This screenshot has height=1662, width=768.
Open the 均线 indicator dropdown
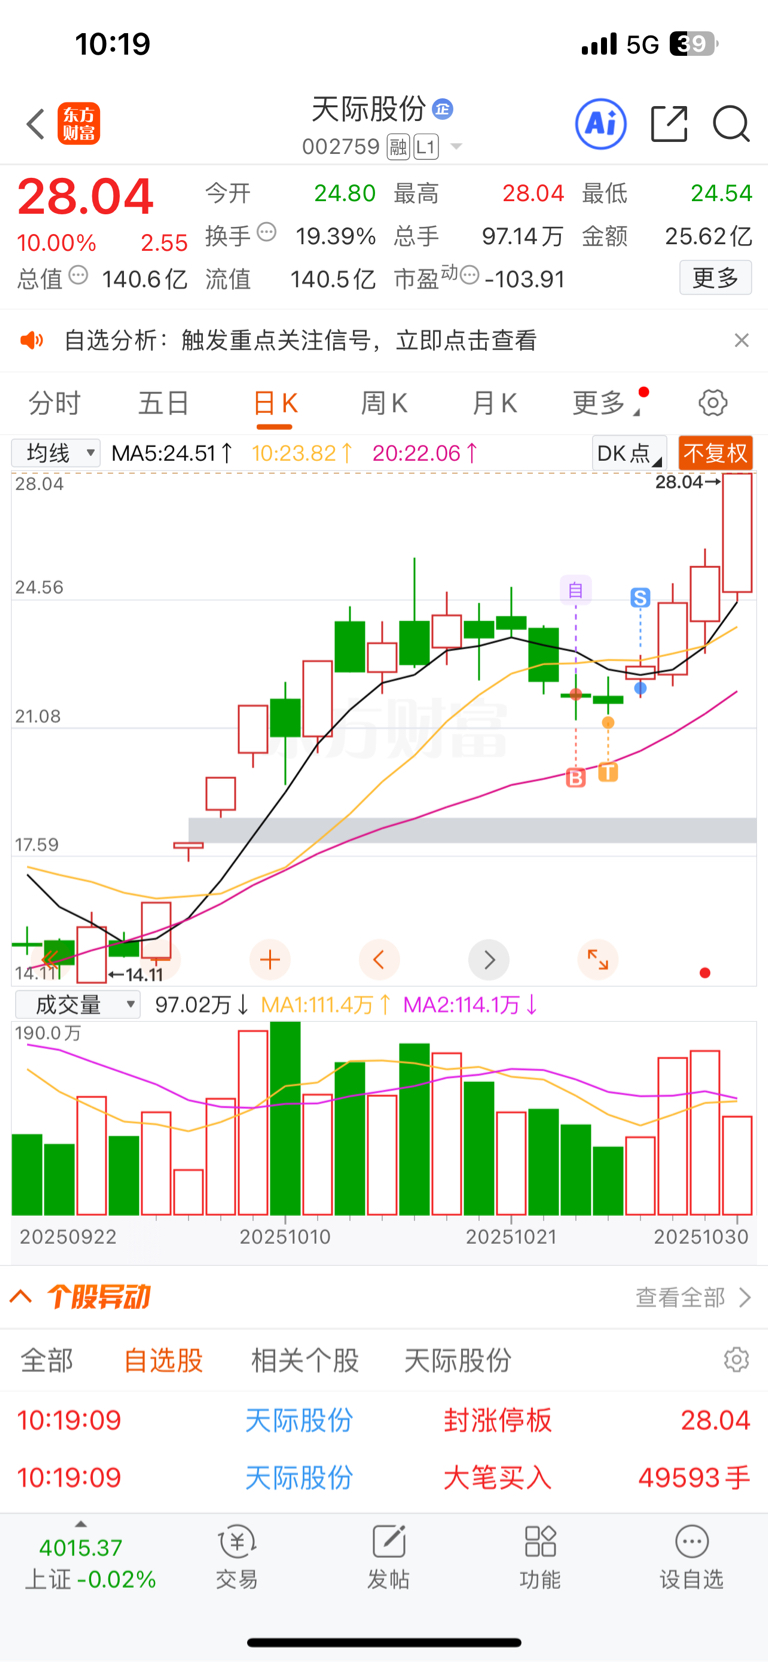pyautogui.click(x=56, y=453)
